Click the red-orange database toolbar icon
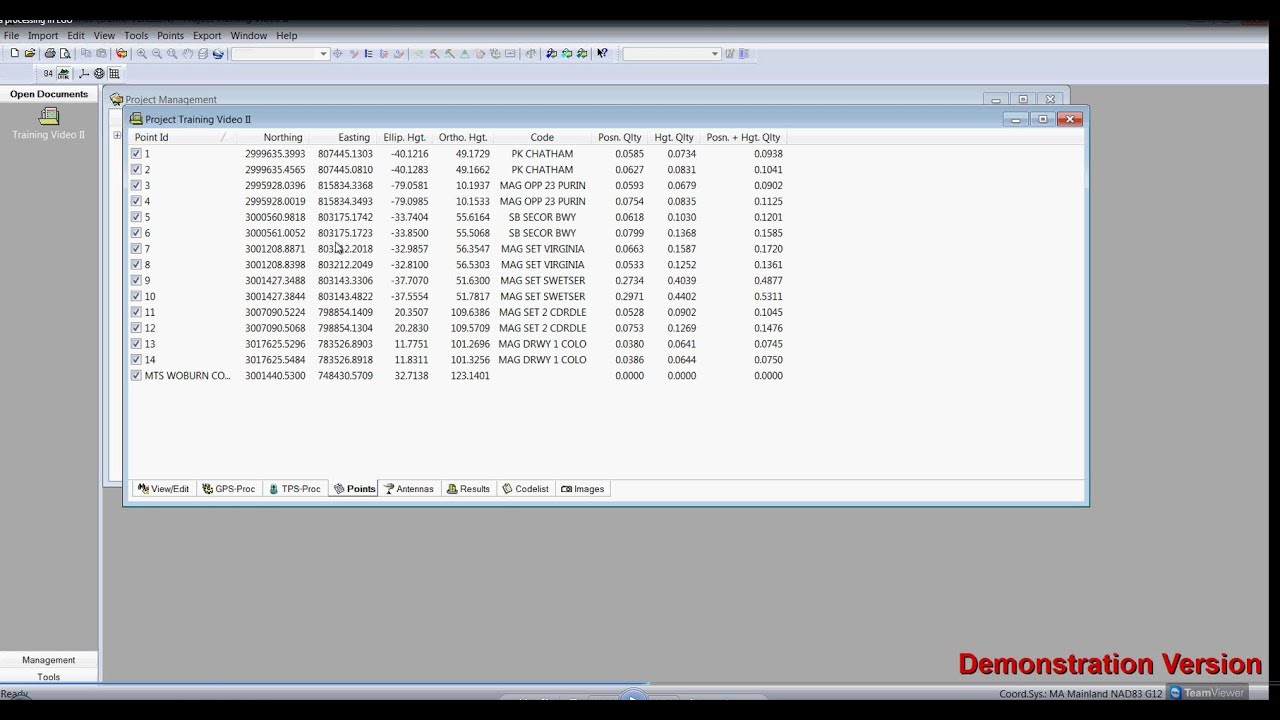The height and width of the screenshot is (720, 1280). click(x=122, y=53)
